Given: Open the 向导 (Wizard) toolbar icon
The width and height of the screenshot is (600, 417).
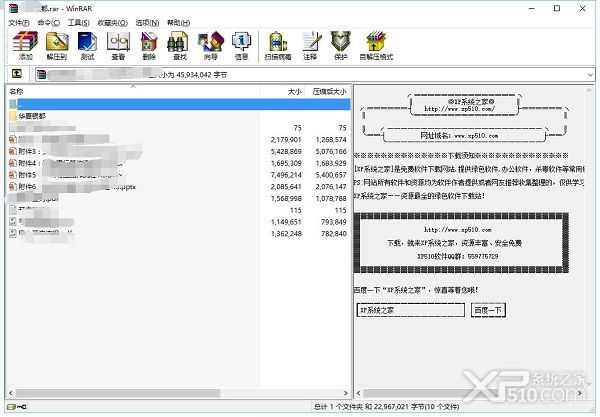Looking at the screenshot, I should pyautogui.click(x=210, y=42).
